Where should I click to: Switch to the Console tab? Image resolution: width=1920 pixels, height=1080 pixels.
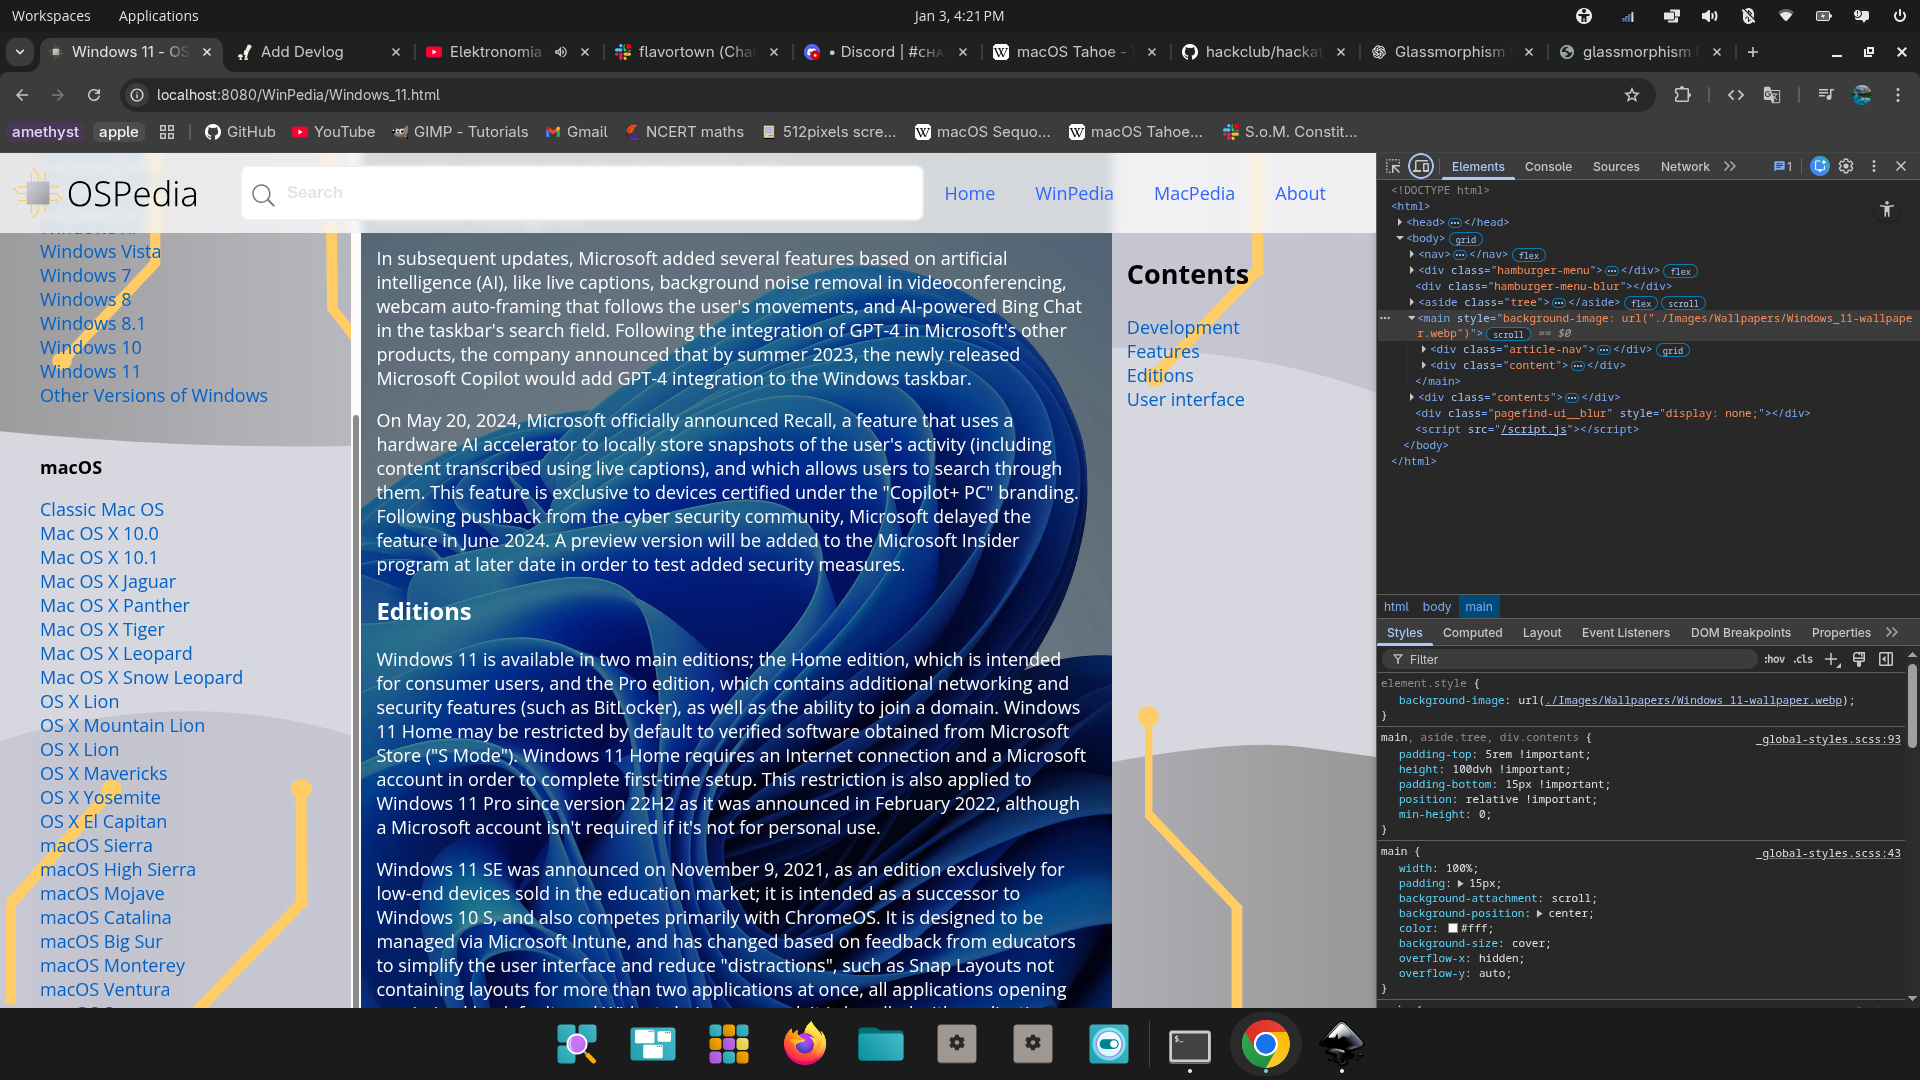click(x=1548, y=167)
